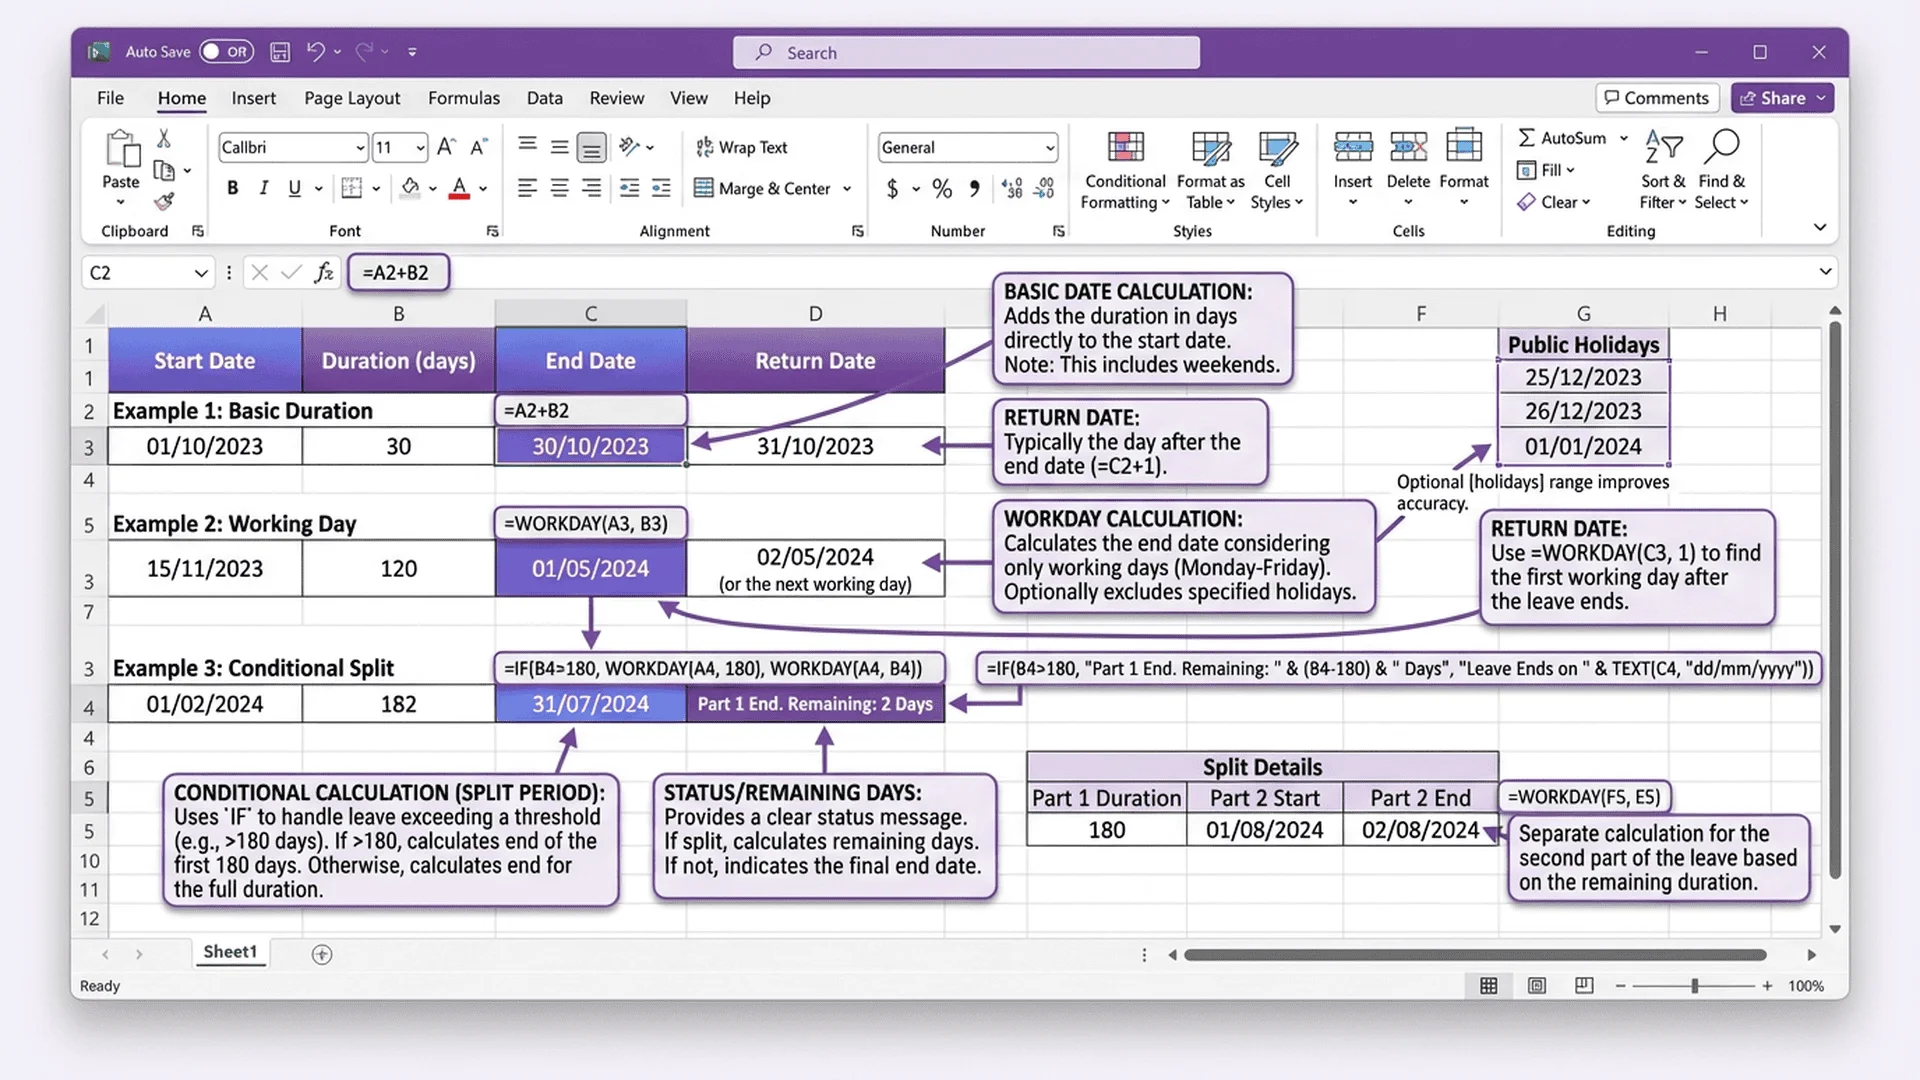The width and height of the screenshot is (1920, 1080).
Task: Open the Conditional Formatting gallery
Action: pos(1124,170)
